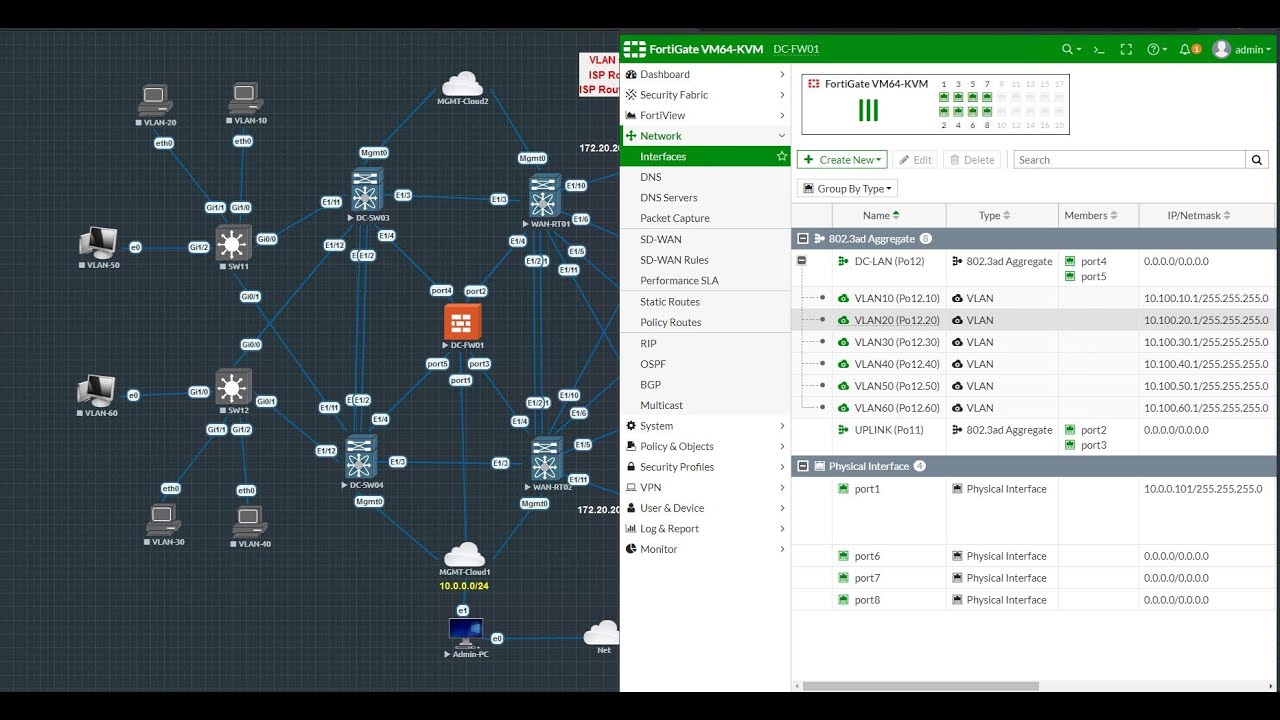
Task: Open the CLI console icon
Action: coord(1098,49)
